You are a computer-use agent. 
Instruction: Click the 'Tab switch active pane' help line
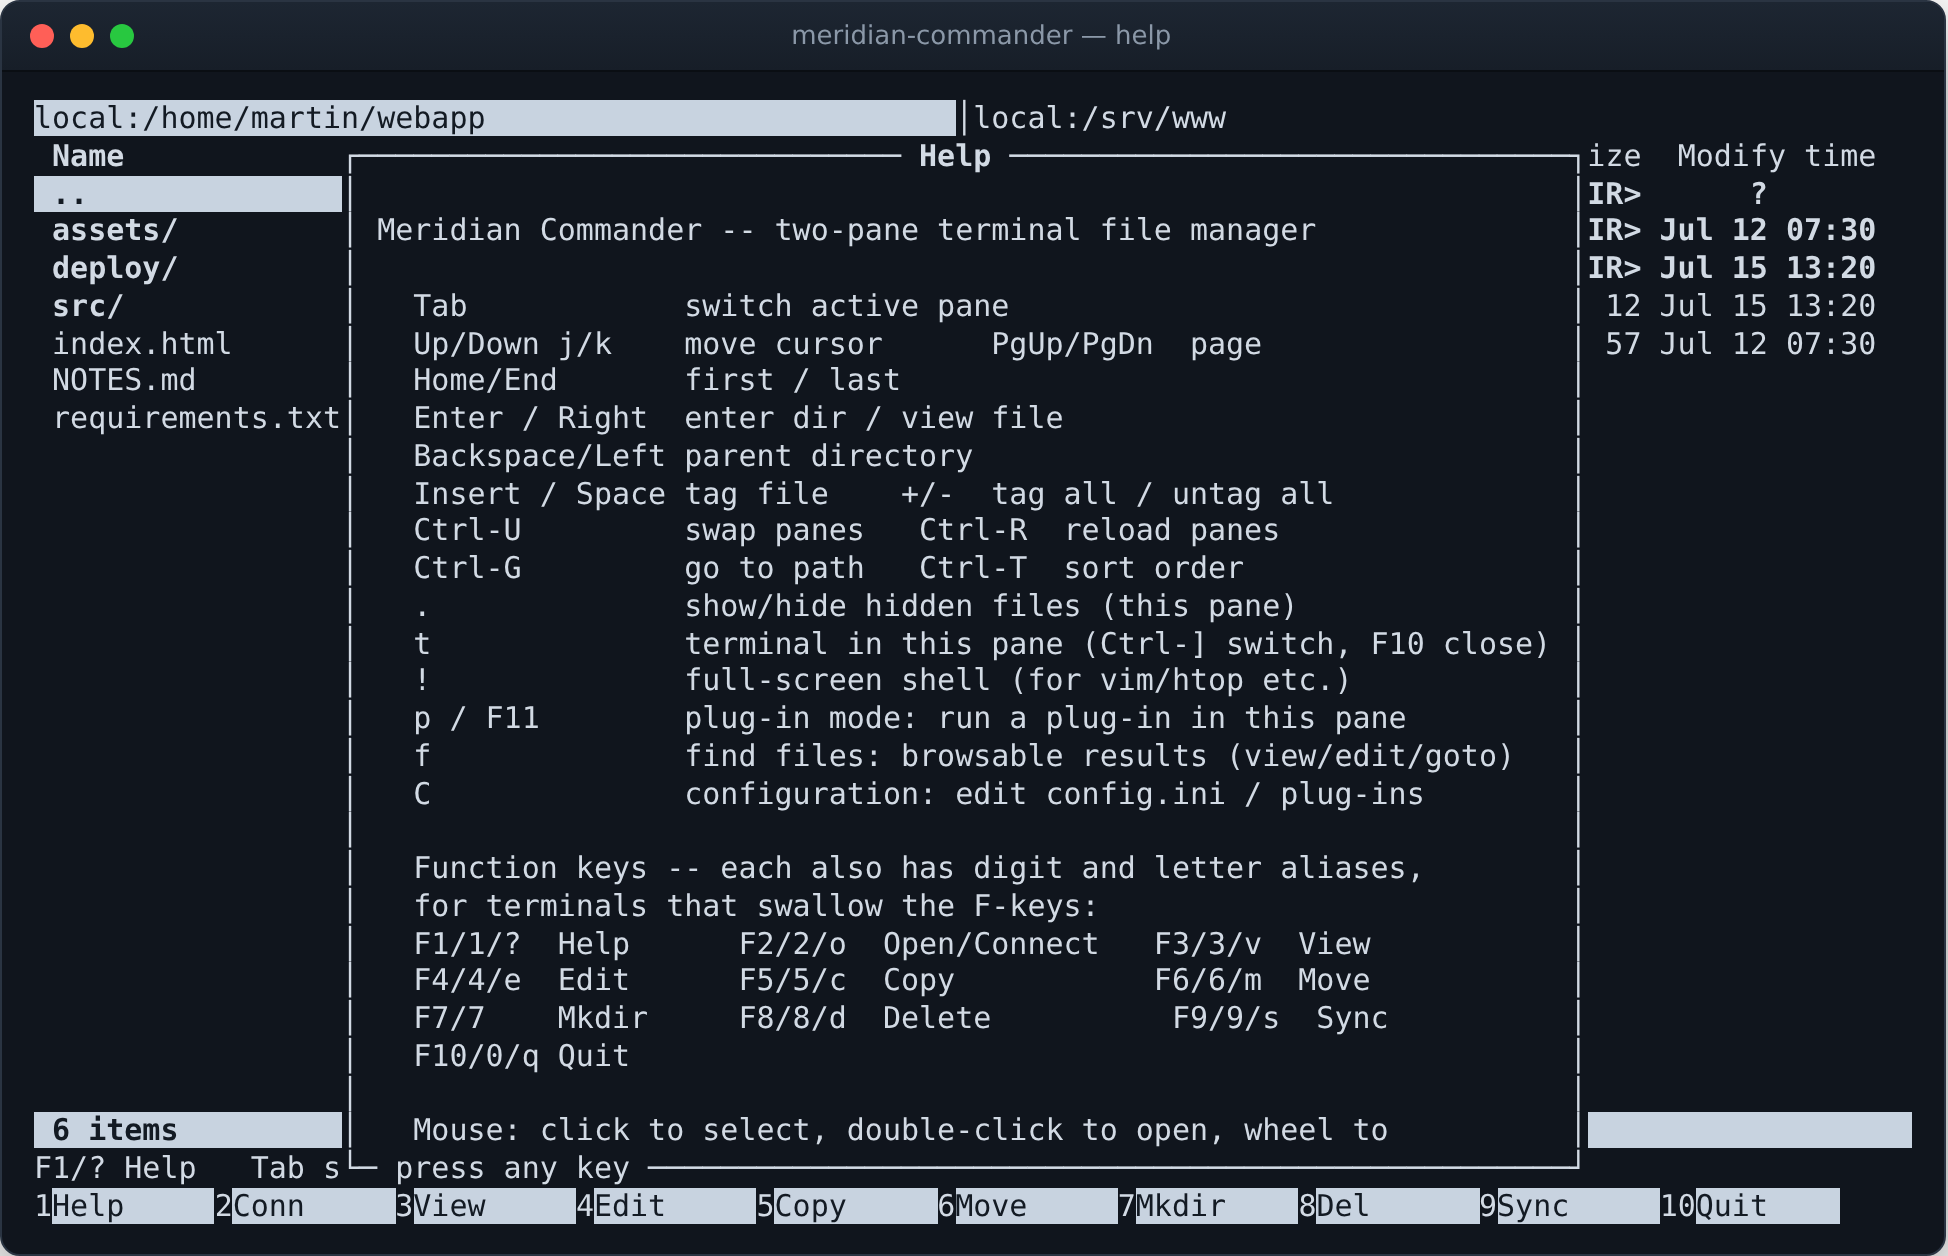coord(711,307)
